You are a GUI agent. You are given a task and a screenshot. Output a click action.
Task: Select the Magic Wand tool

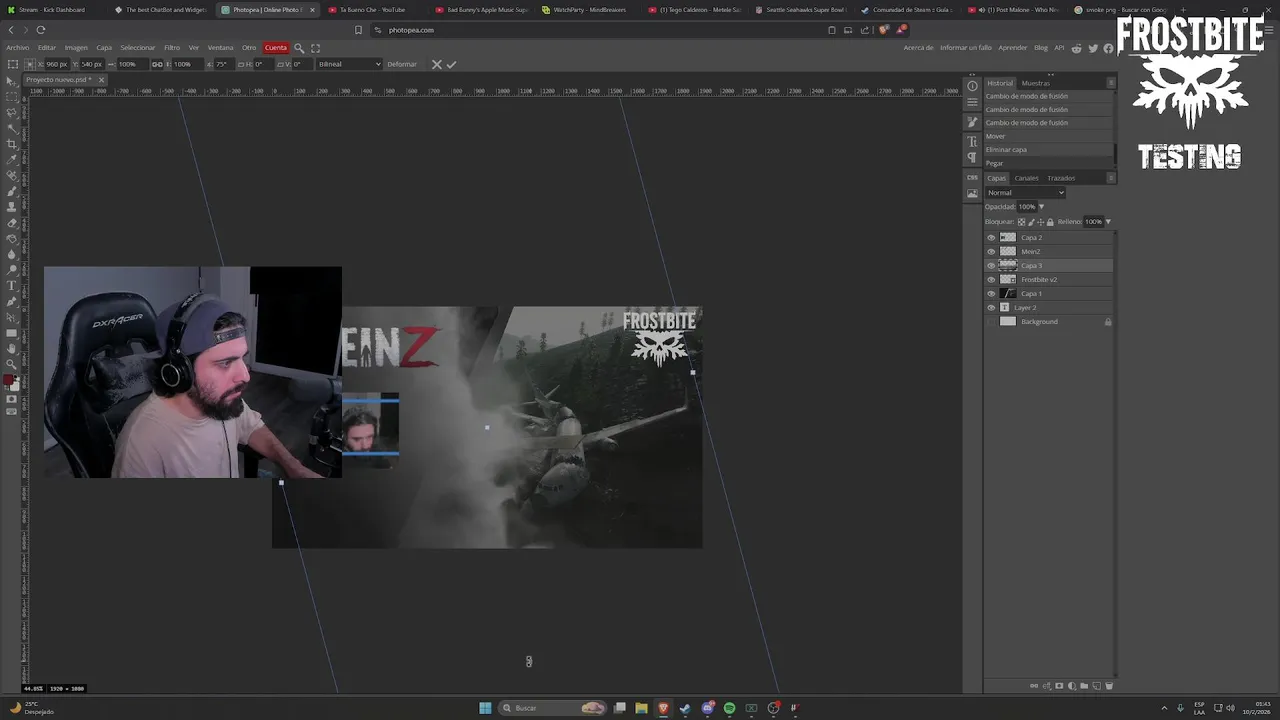click(x=12, y=129)
